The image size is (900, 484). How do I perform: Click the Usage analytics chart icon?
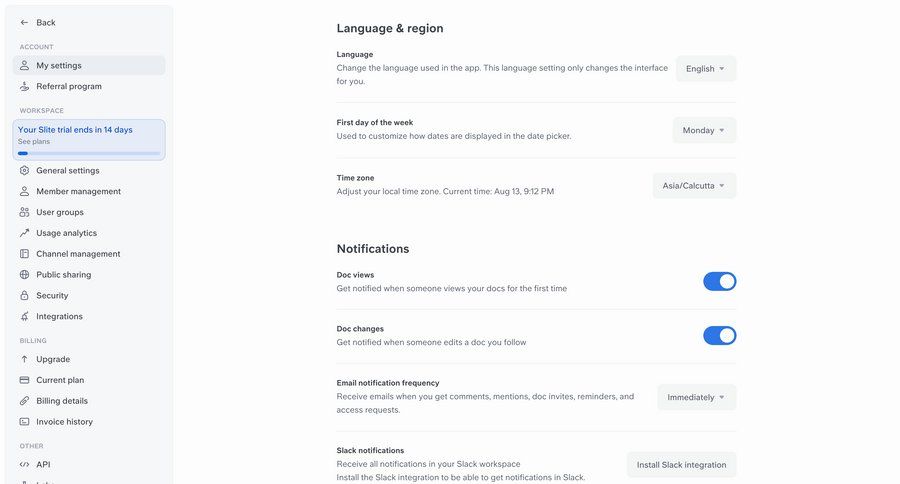(25, 233)
